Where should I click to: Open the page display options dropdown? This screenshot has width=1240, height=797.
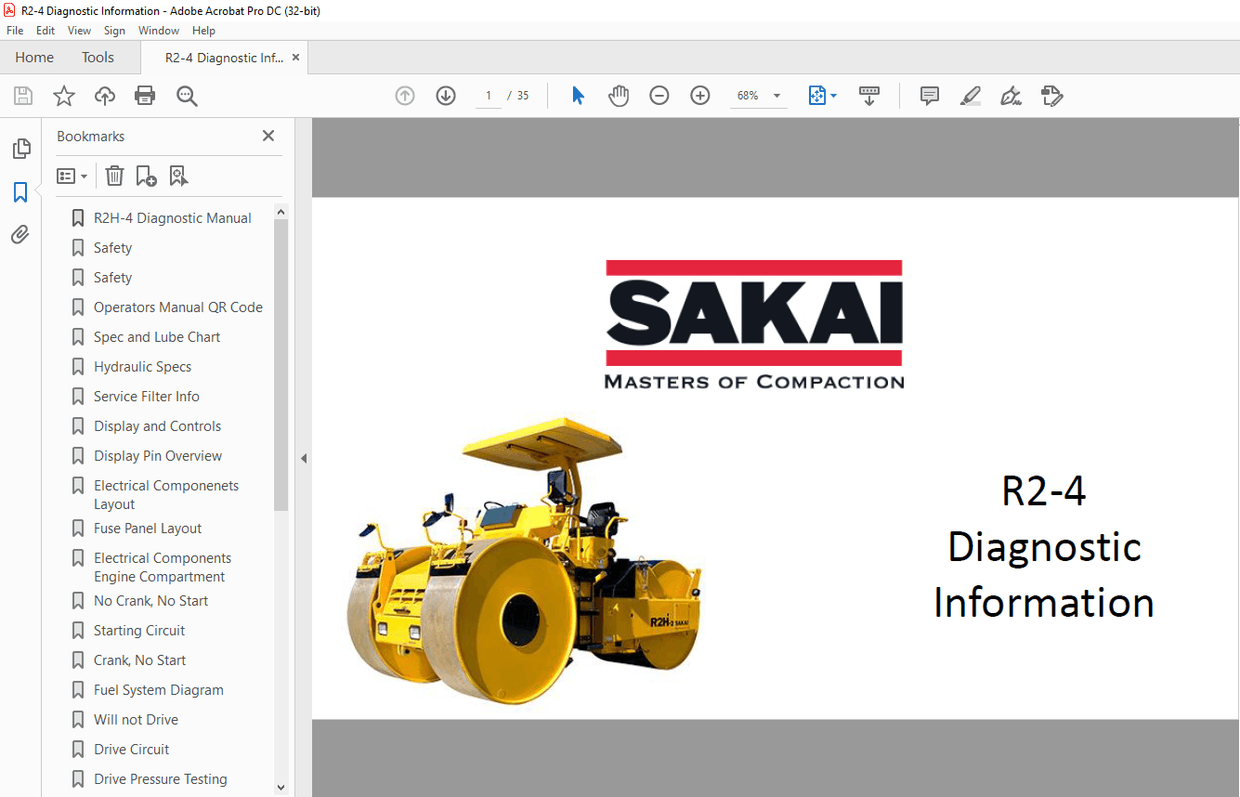coord(822,95)
